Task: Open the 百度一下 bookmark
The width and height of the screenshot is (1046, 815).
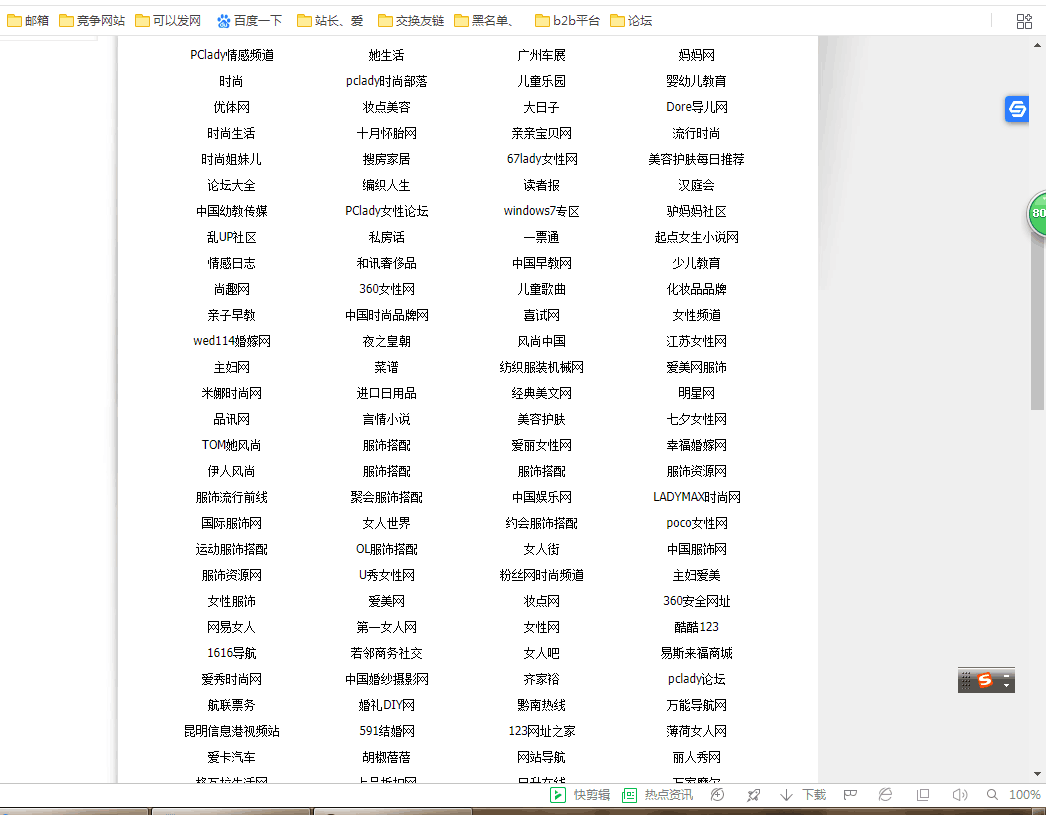Action: (x=249, y=21)
